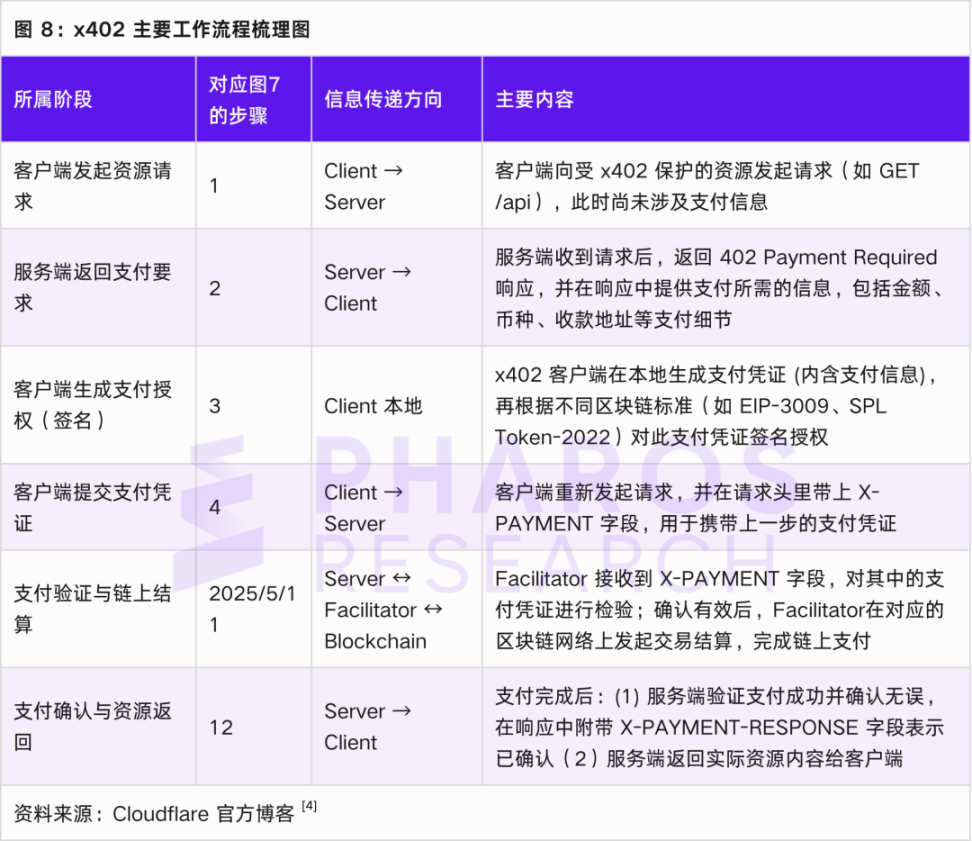Select the Client 本地 direction cell
Viewport: 972px width, 841px height.
pyautogui.click(x=373, y=406)
